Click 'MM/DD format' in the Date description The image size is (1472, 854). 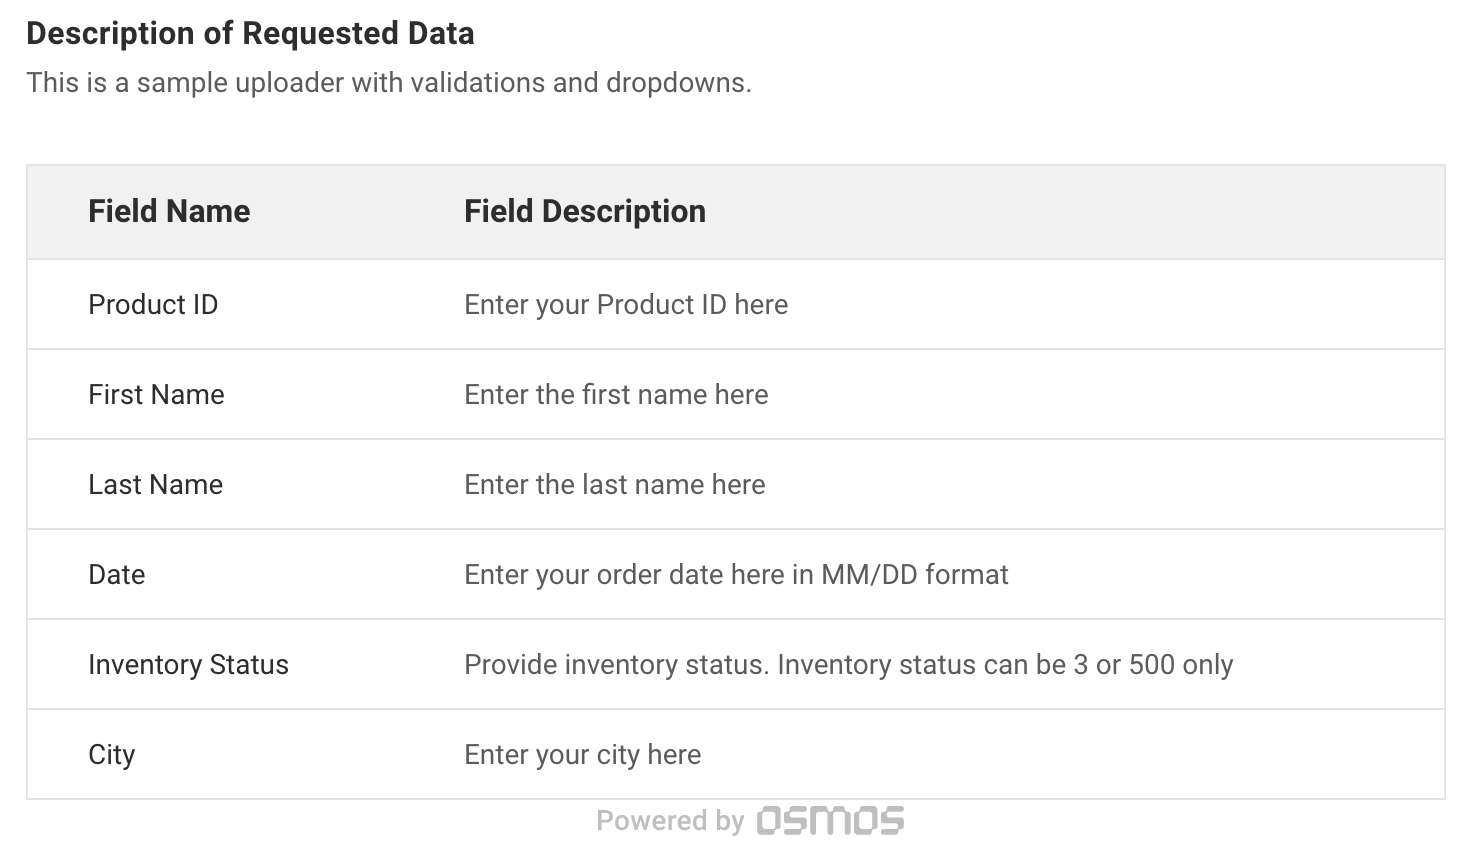(914, 575)
